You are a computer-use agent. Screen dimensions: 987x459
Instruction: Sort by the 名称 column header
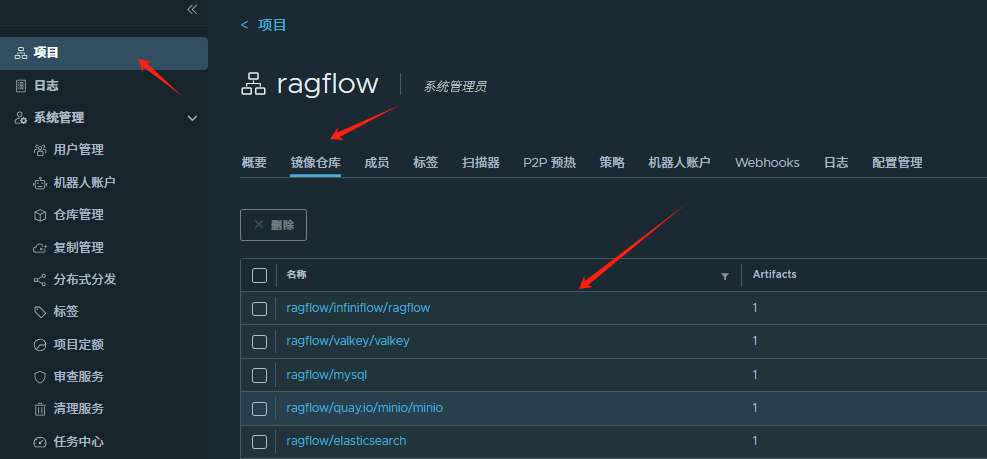tap(296, 275)
